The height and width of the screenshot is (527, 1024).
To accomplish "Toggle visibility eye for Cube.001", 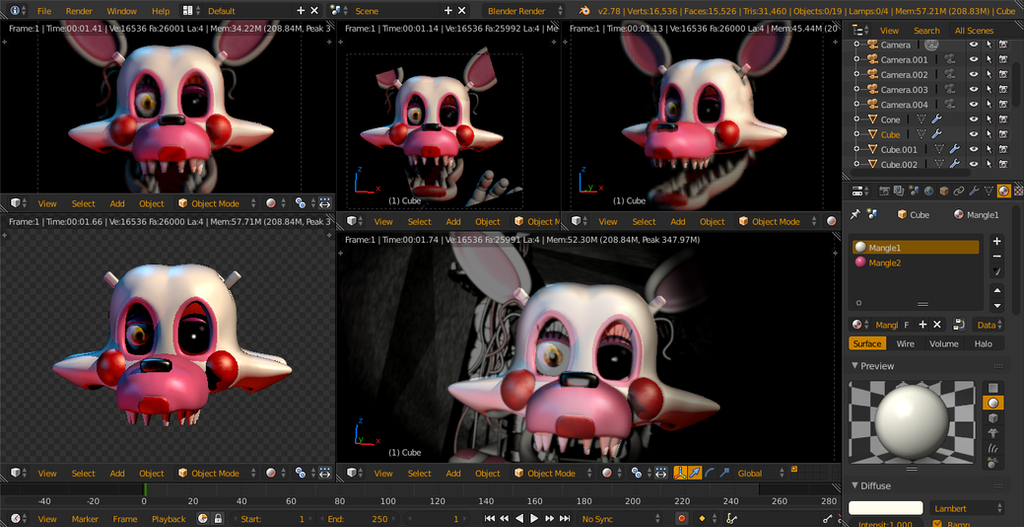I will point(973,150).
